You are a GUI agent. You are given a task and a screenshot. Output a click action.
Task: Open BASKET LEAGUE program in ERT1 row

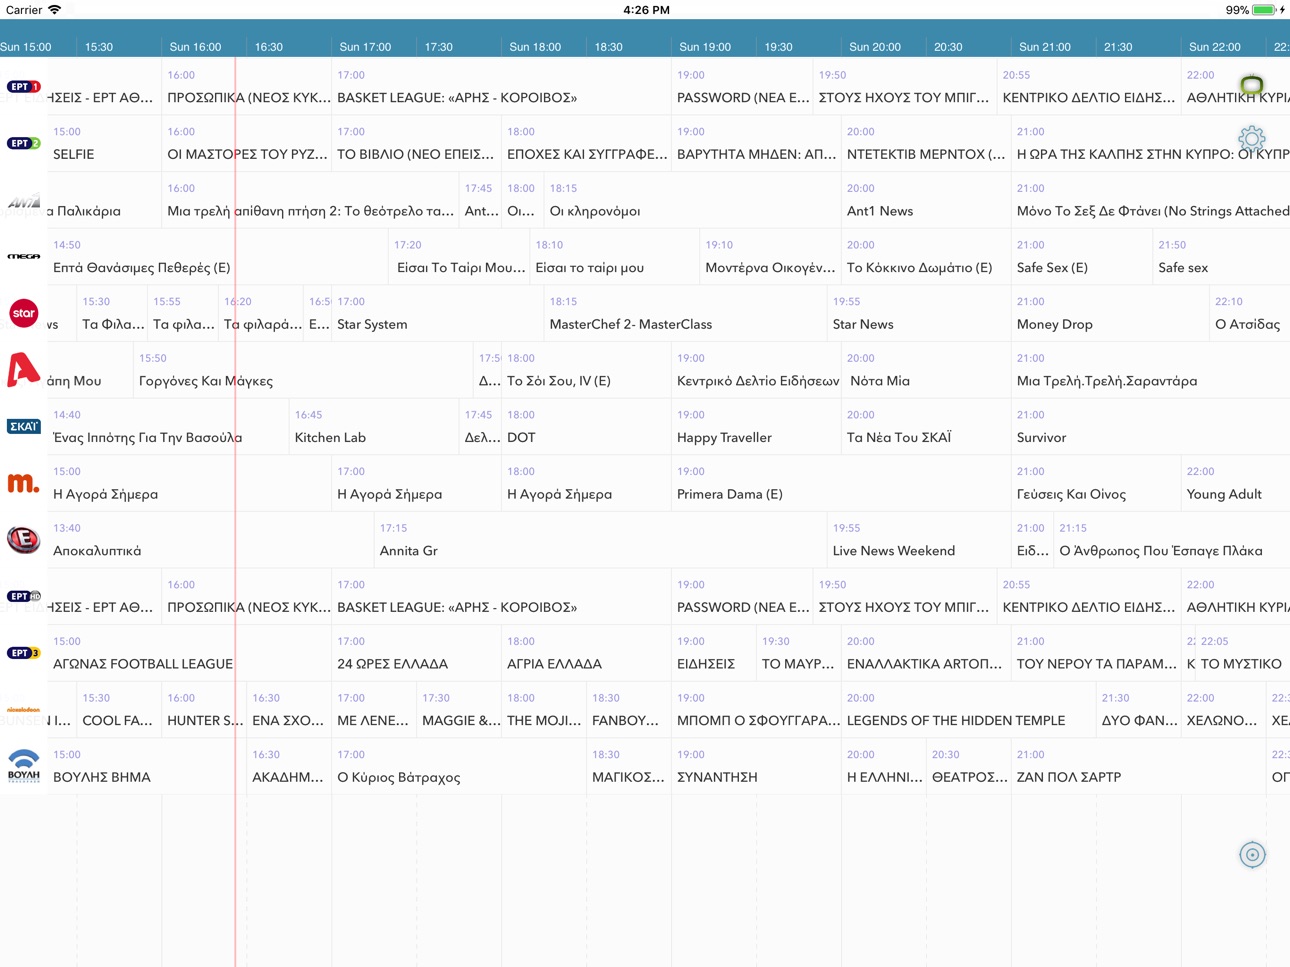(x=501, y=87)
